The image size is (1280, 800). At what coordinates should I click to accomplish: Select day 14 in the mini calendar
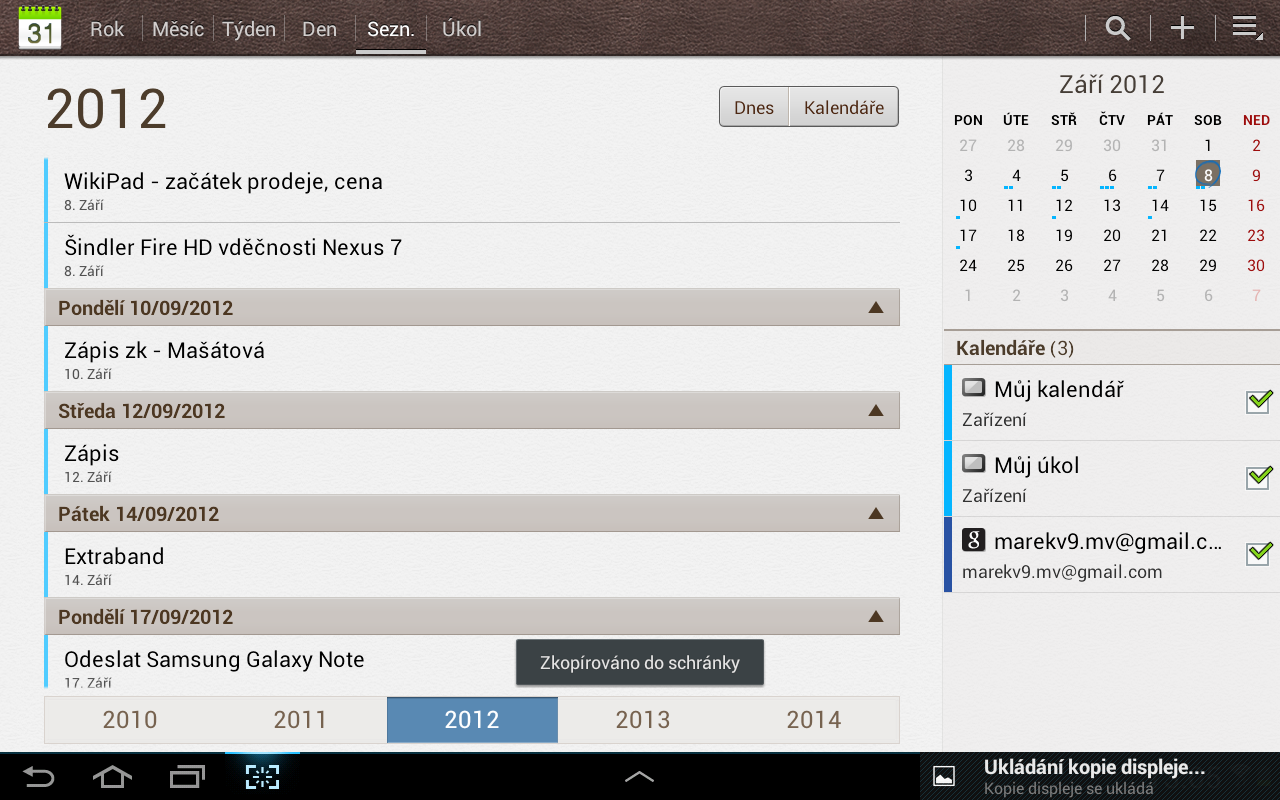[1160, 206]
